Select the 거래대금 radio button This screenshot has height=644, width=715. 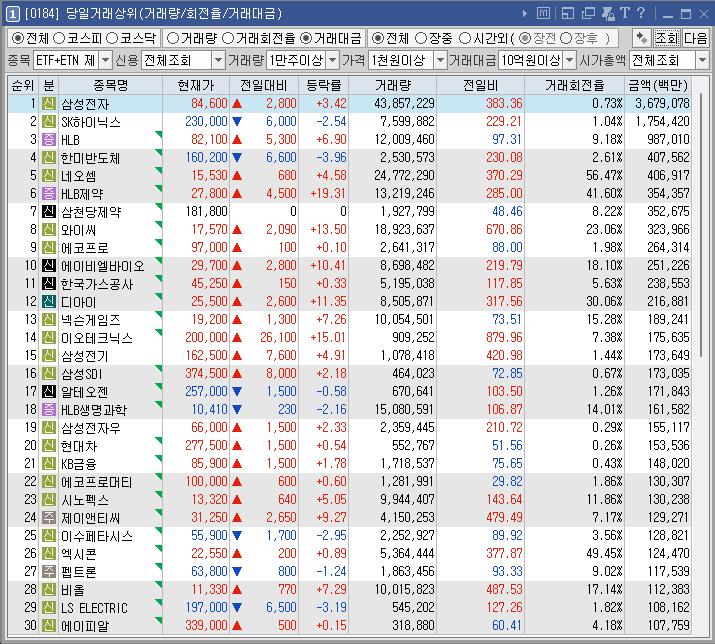(306, 38)
